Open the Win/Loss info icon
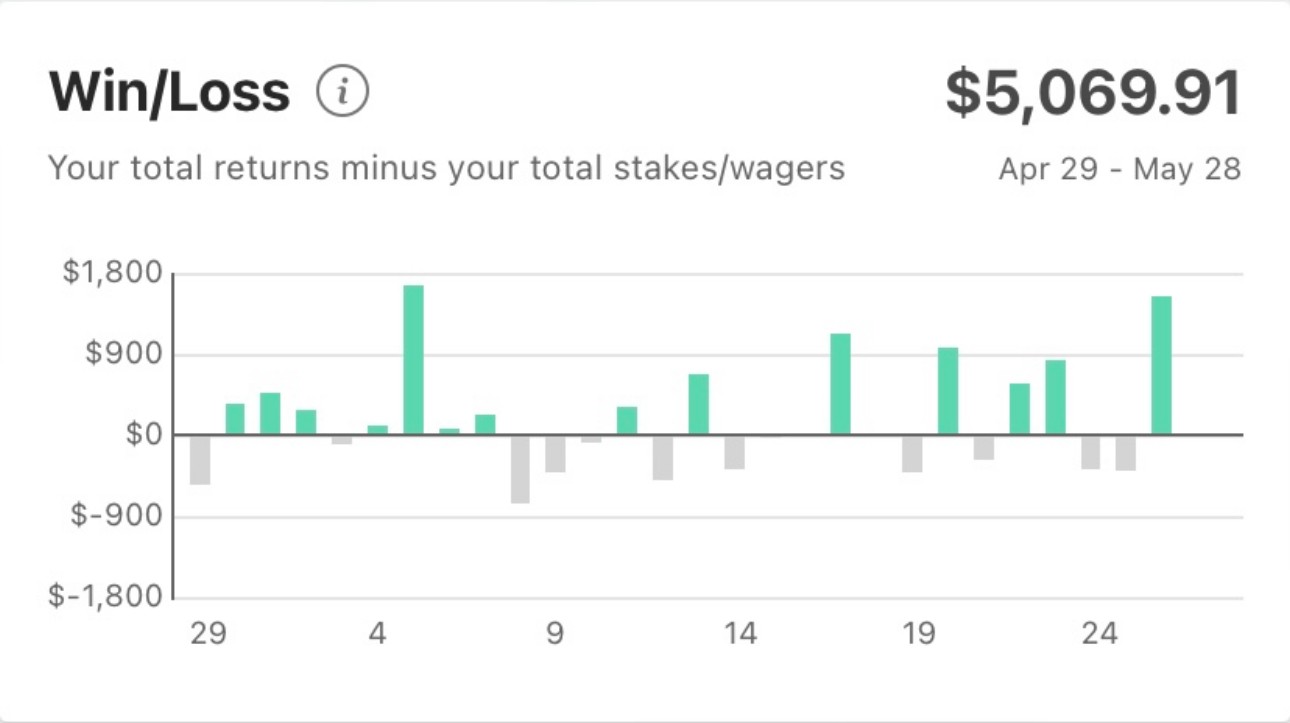Viewport: 1290px width, 723px height. (x=343, y=93)
